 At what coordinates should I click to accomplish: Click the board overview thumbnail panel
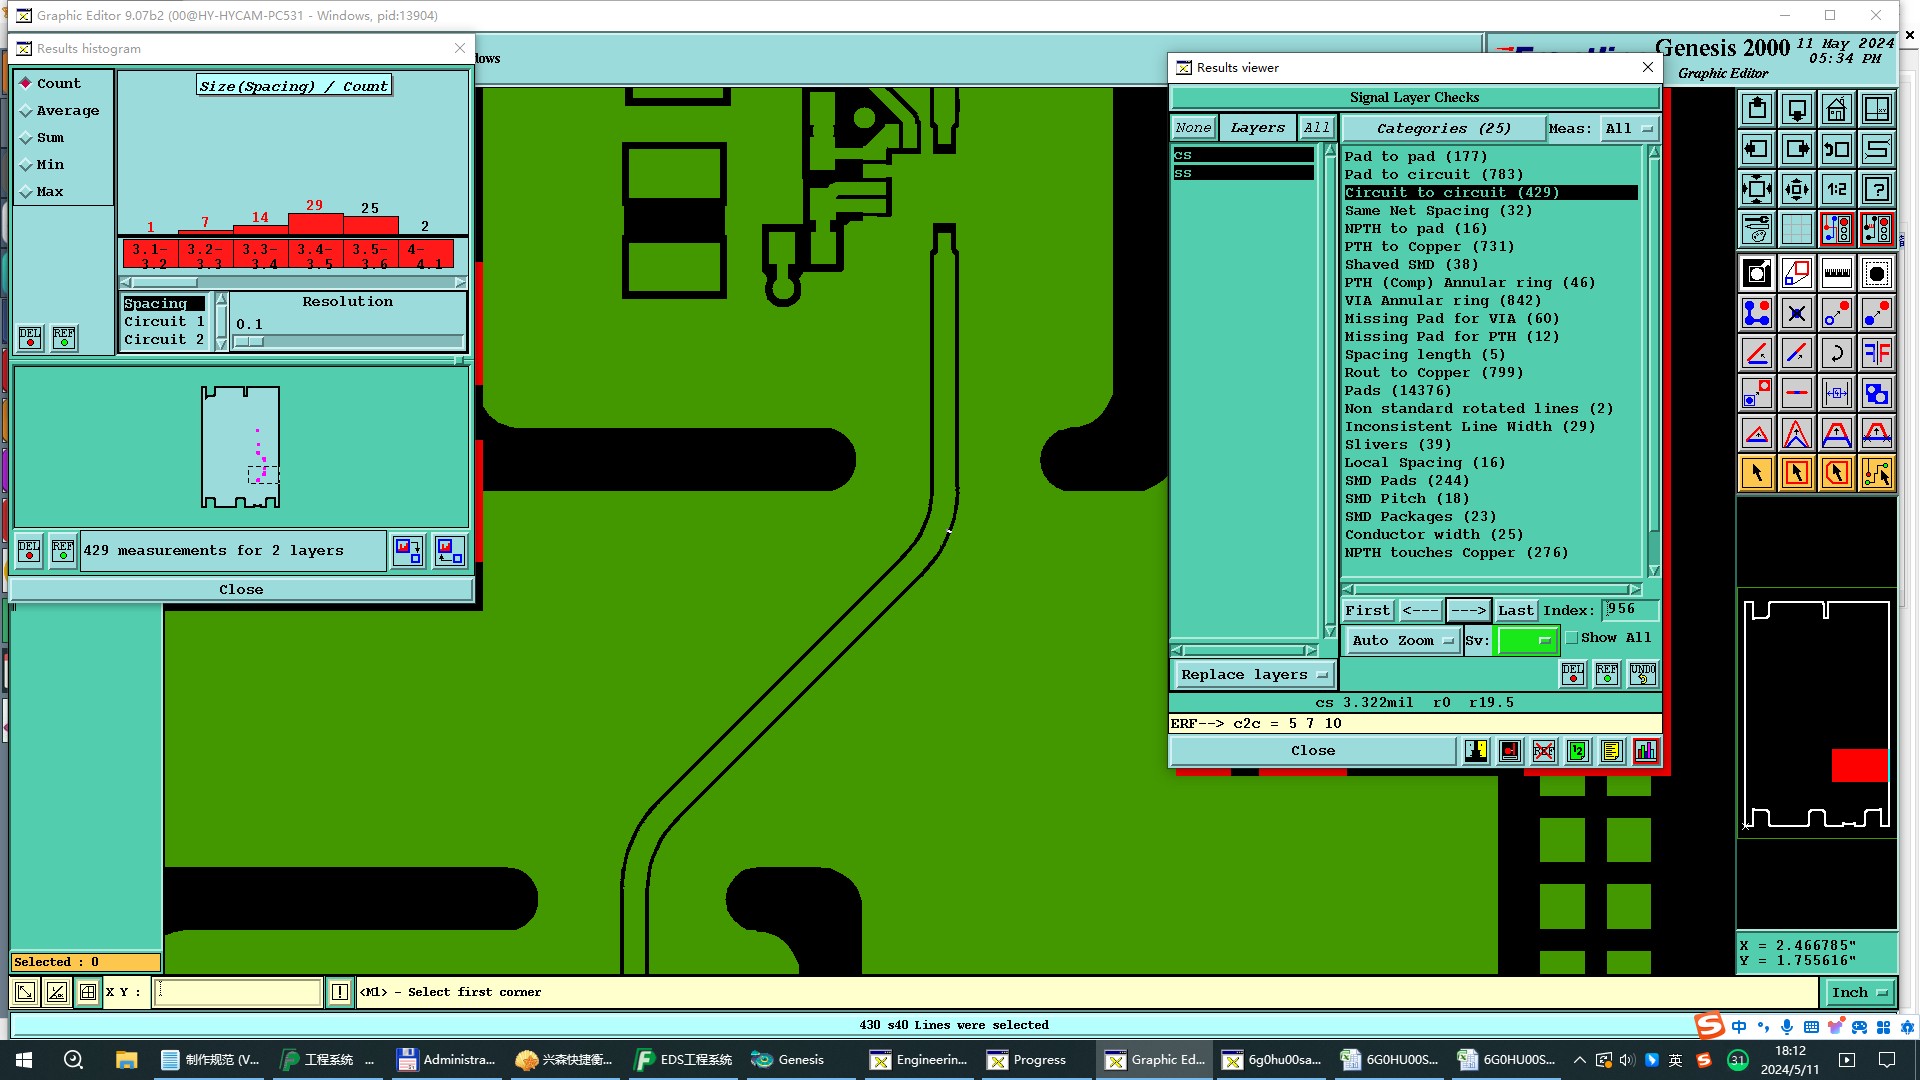pos(1817,714)
